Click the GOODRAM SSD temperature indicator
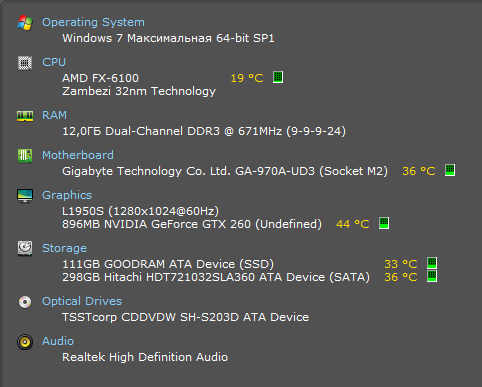 (432, 263)
